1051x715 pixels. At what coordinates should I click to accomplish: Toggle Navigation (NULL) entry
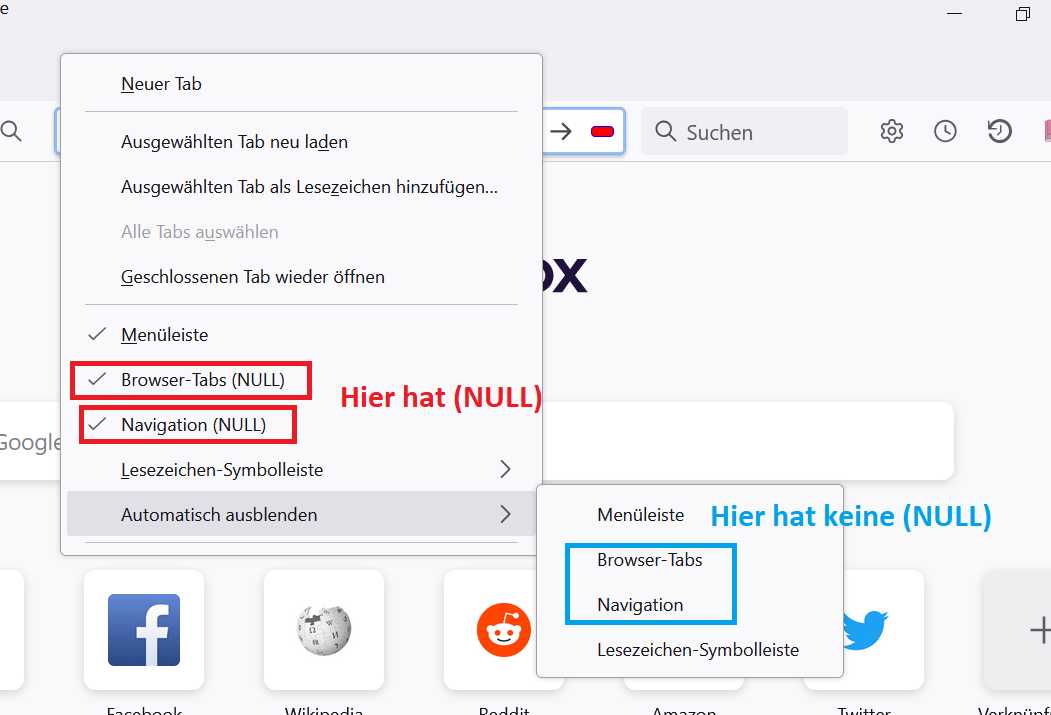[301, 425]
